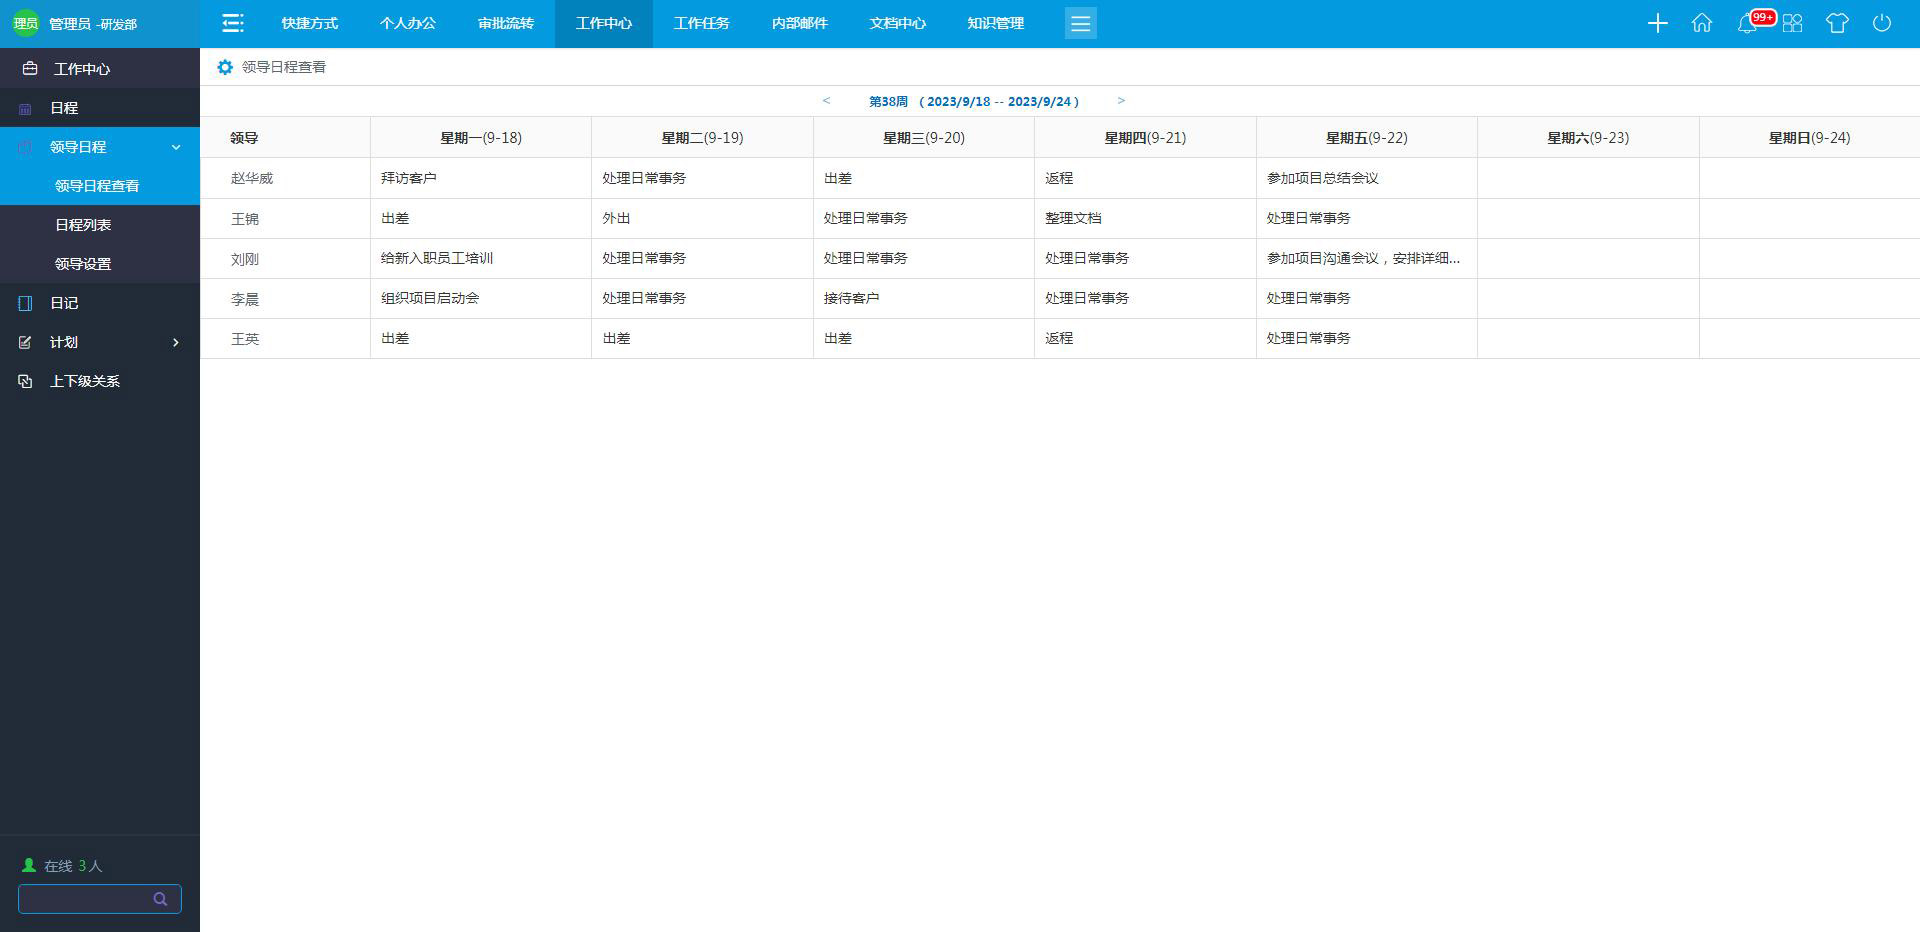Open the apps grid icon in top bar
This screenshot has width=1920, height=932.
click(1793, 22)
